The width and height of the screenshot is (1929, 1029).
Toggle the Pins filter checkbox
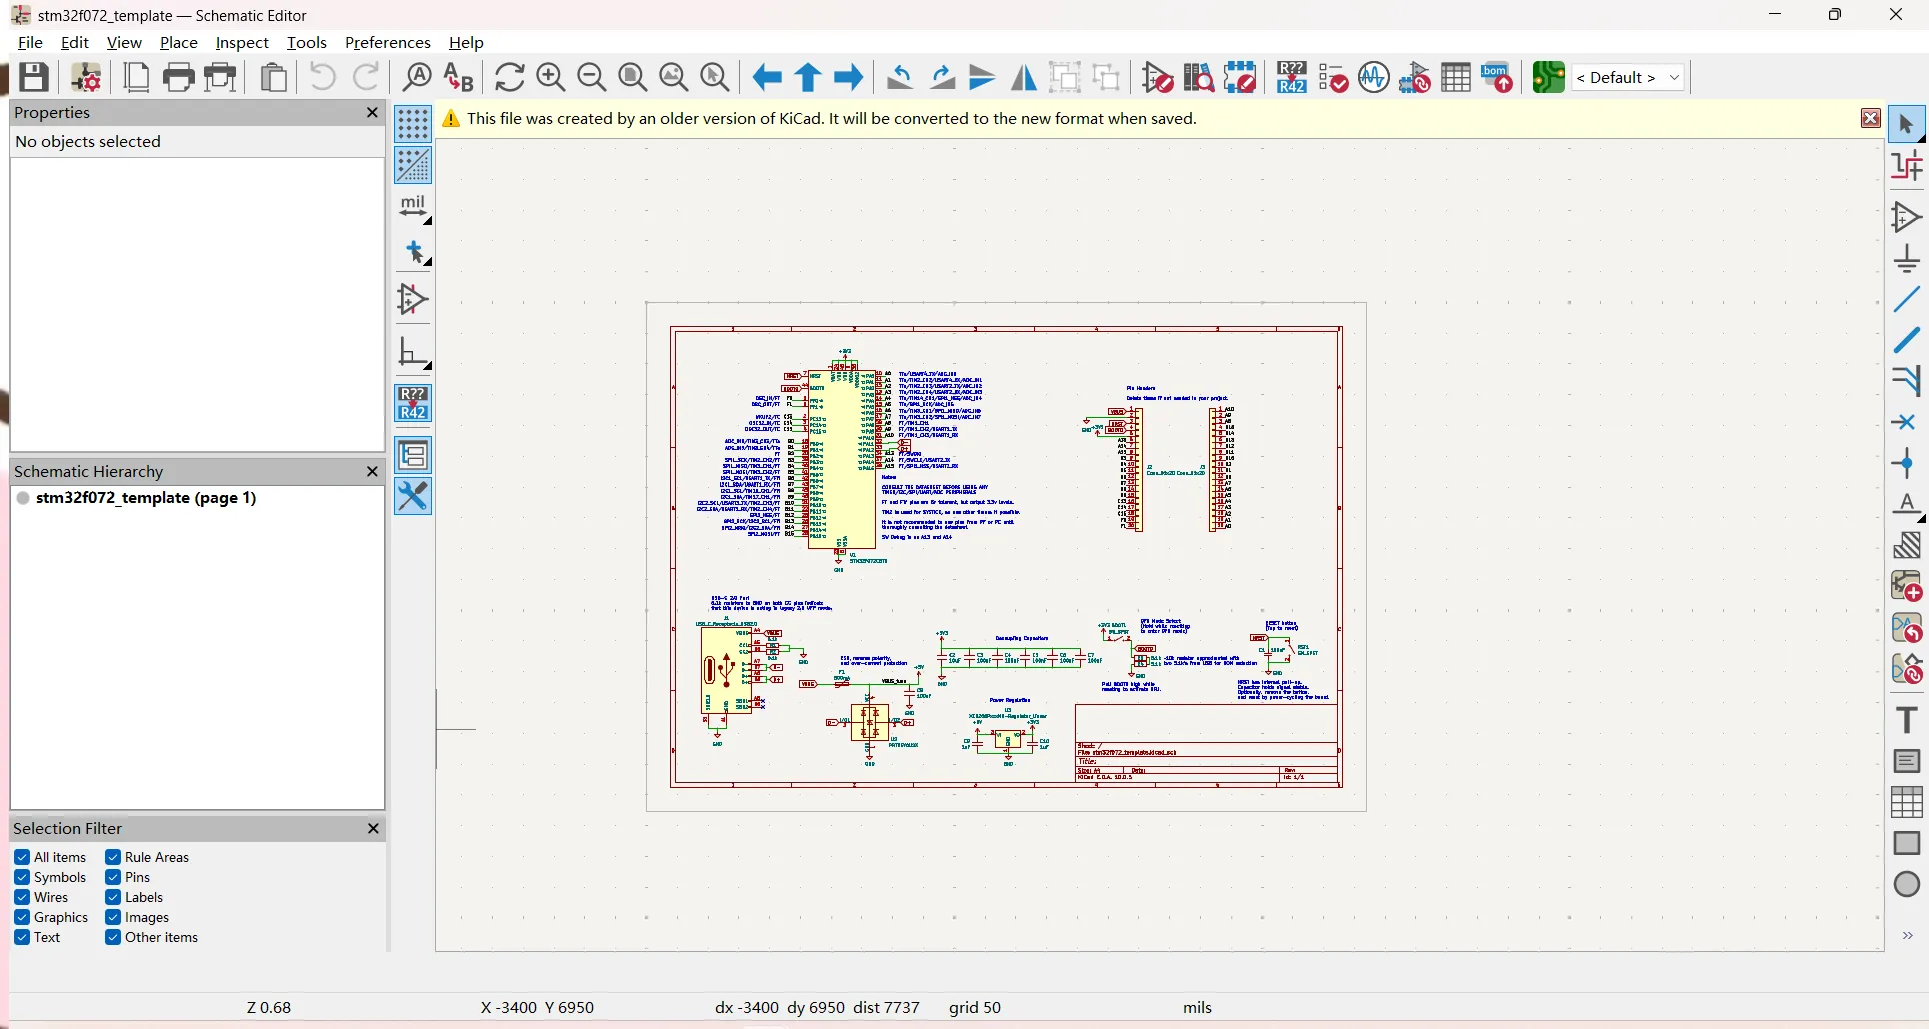click(x=113, y=877)
